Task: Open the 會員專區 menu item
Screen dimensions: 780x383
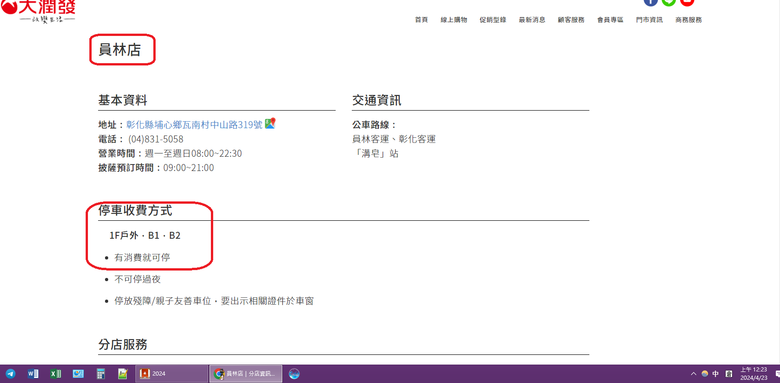Action: (610, 20)
